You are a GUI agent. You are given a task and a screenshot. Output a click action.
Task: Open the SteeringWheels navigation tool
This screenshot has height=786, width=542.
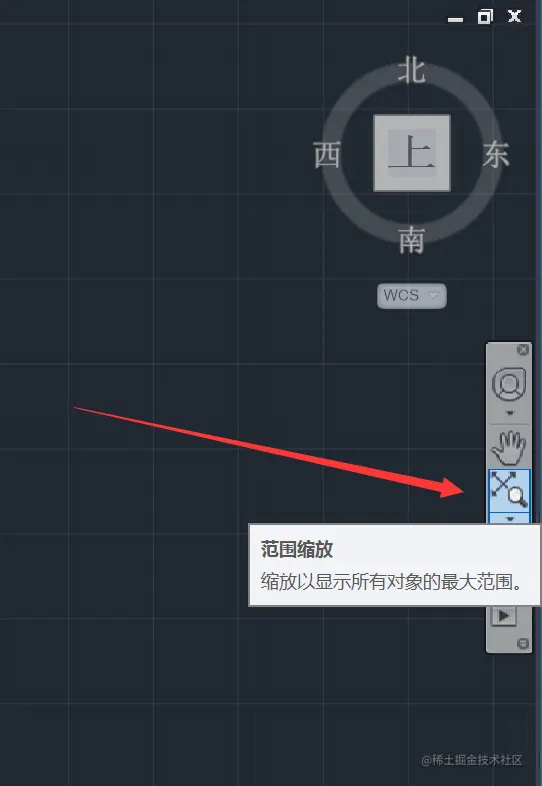[509, 384]
